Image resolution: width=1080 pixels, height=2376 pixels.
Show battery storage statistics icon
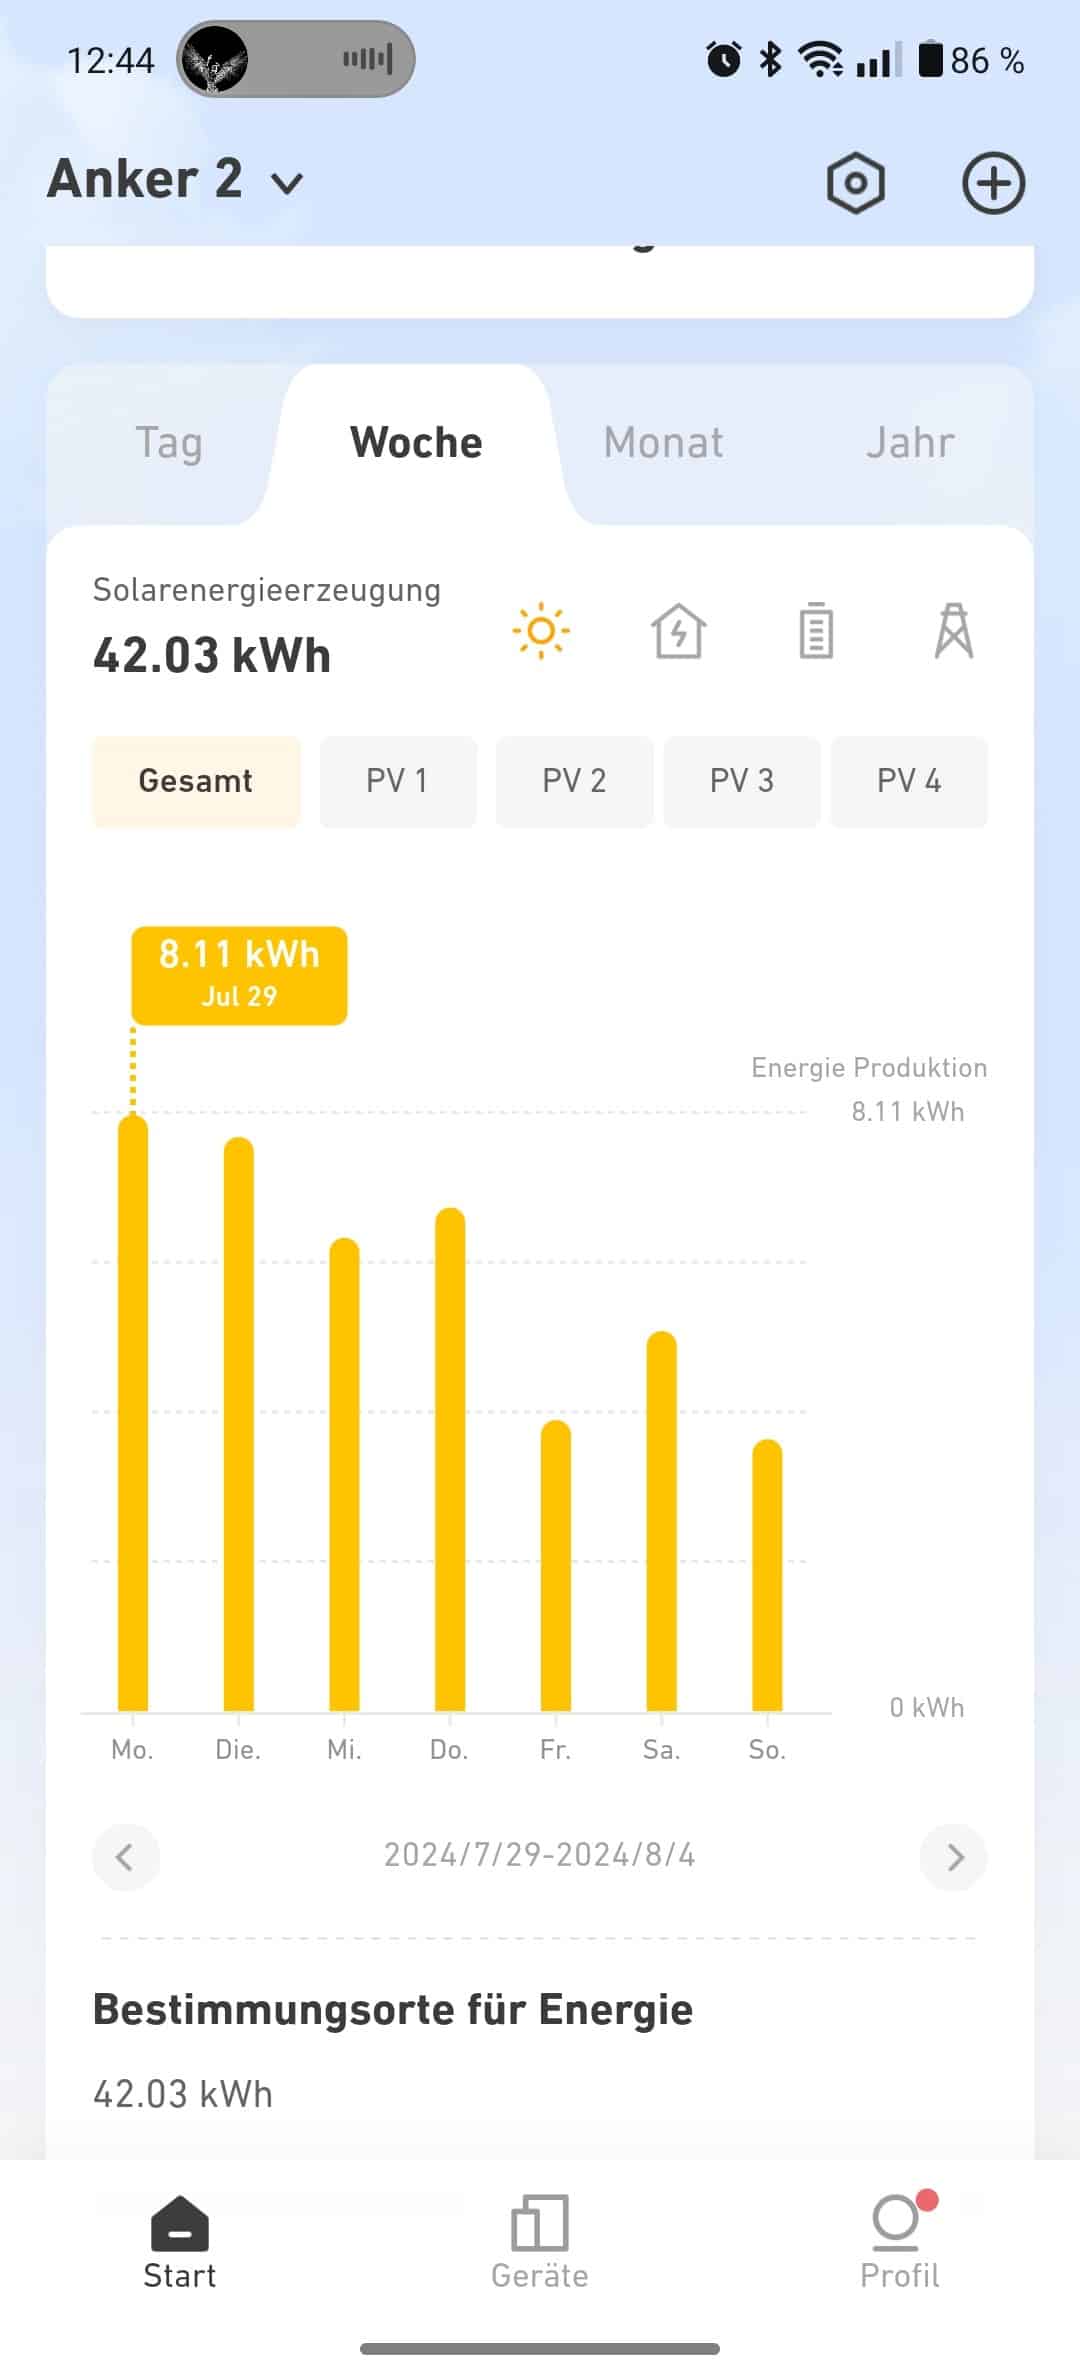(x=816, y=631)
